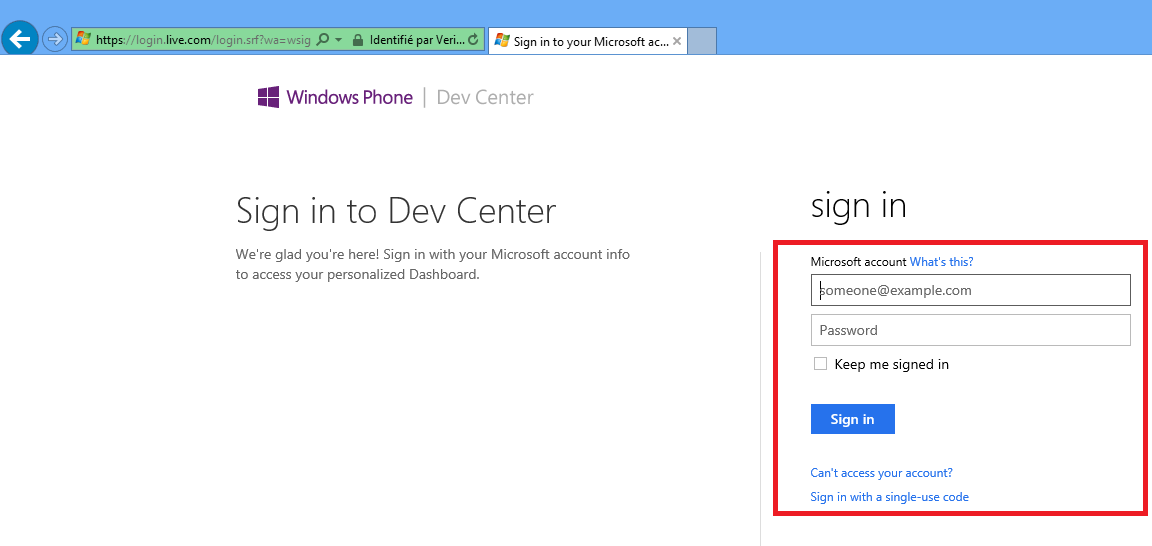Viewport: 1152px width, 546px height.
Task: Click the 'Dev Center' header link
Action: (485, 97)
